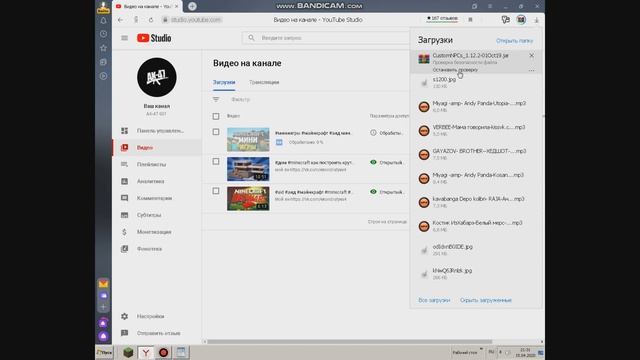This screenshot has height=360, width=640.
Task: Open the mail icon in the browser sidebar
Action: point(103,284)
